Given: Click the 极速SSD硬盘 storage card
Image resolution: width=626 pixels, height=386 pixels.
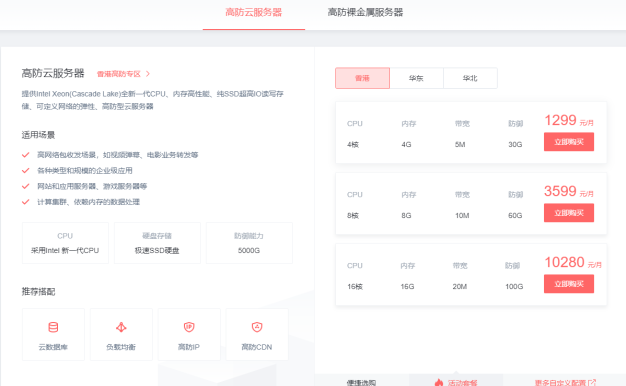Looking at the screenshot, I should pos(157,243).
